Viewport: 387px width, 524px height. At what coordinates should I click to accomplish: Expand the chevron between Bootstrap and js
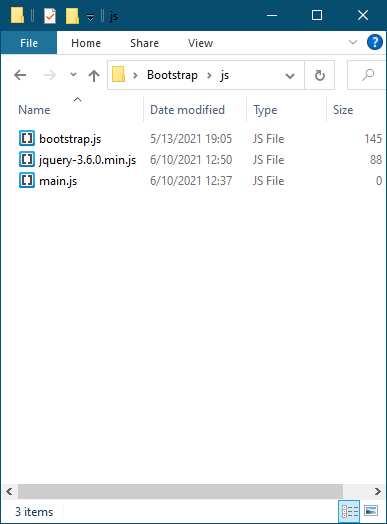(x=209, y=76)
